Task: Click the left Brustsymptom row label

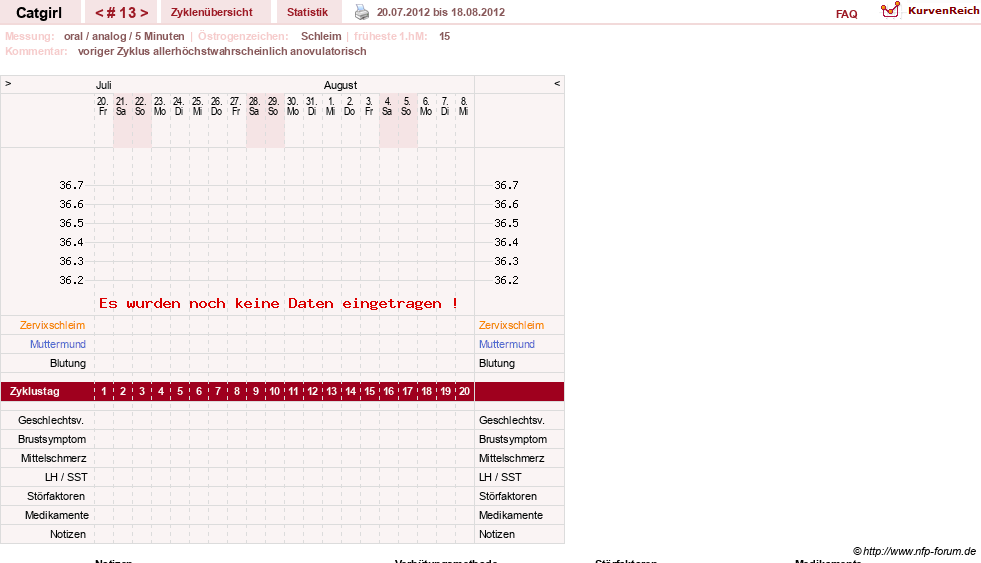Action: (x=52, y=439)
